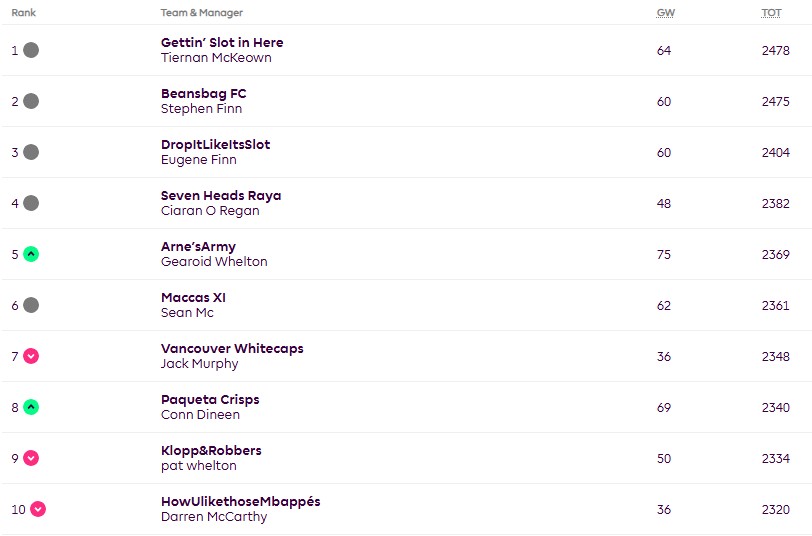Click Paqueta Crisps total score 2340

click(775, 408)
